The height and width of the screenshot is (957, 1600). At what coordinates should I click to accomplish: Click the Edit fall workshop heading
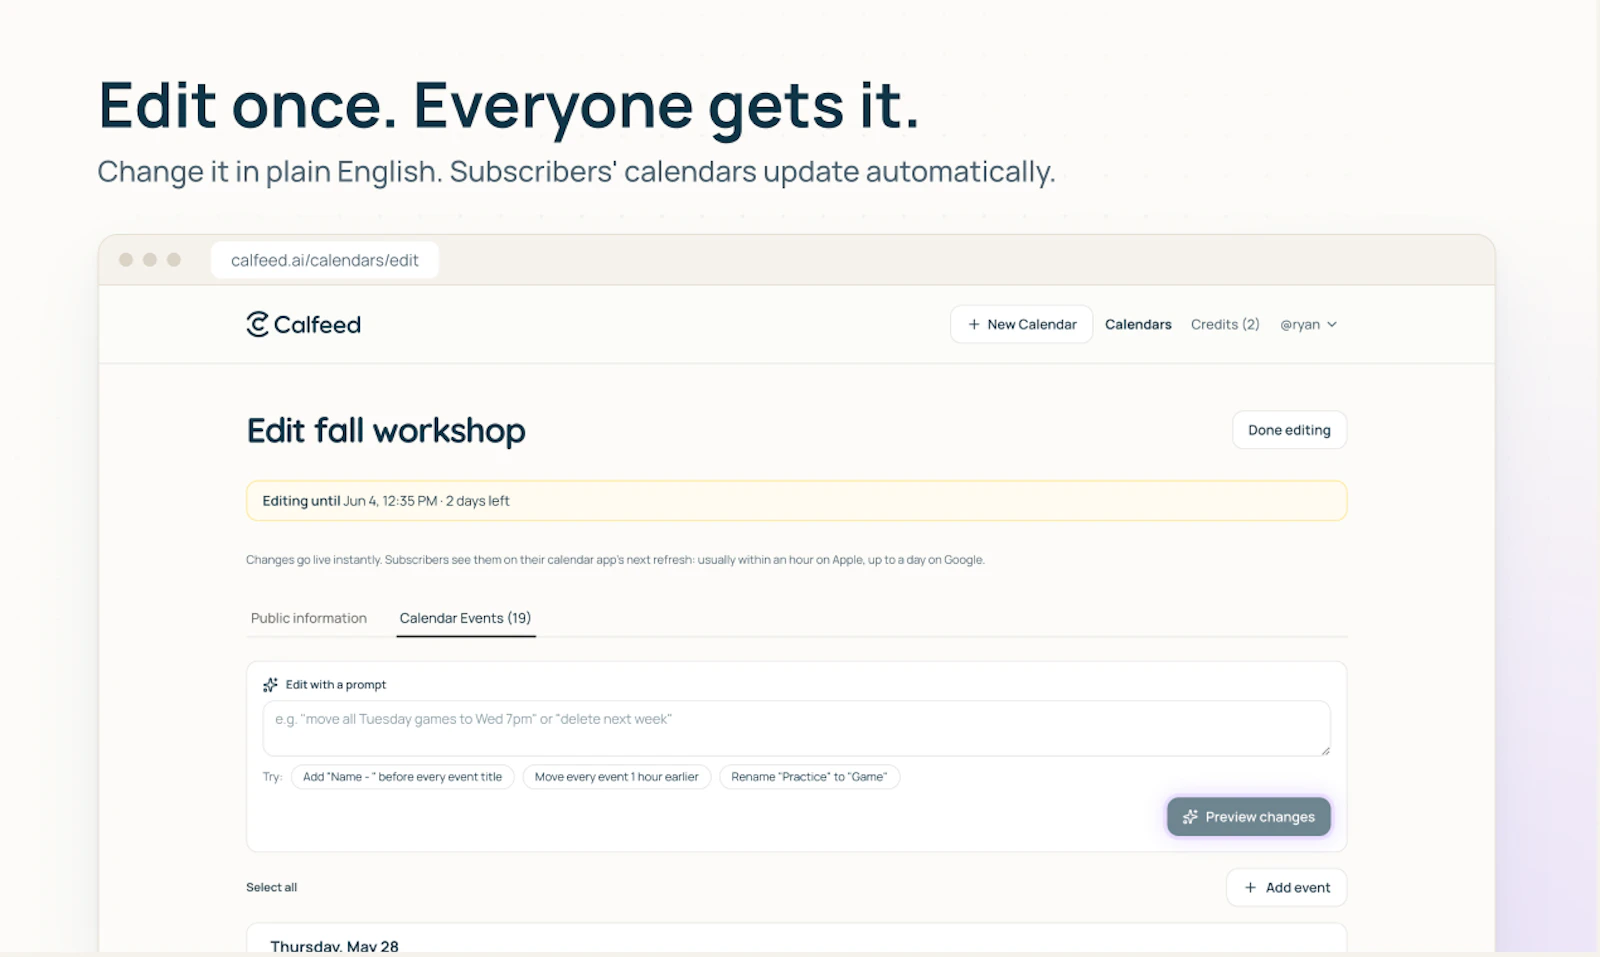(385, 431)
